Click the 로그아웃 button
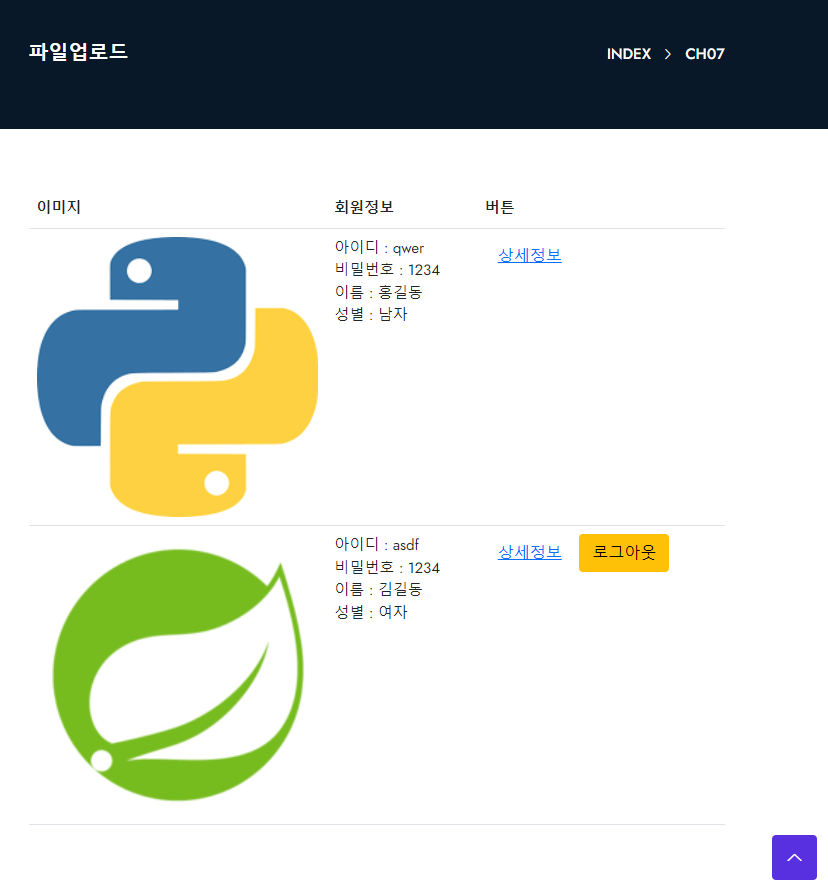Viewport: 828px width, 895px height. point(623,553)
